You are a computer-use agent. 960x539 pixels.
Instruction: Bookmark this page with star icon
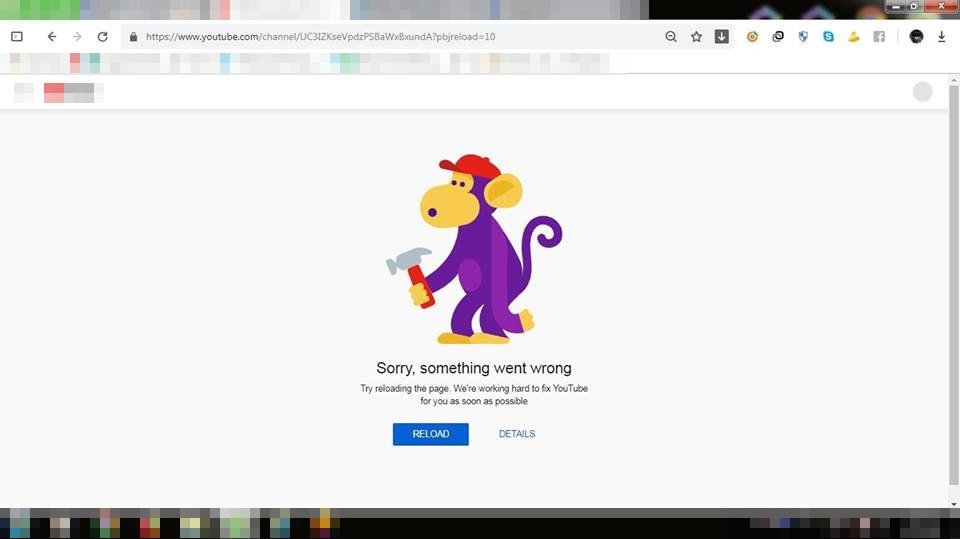tap(696, 37)
